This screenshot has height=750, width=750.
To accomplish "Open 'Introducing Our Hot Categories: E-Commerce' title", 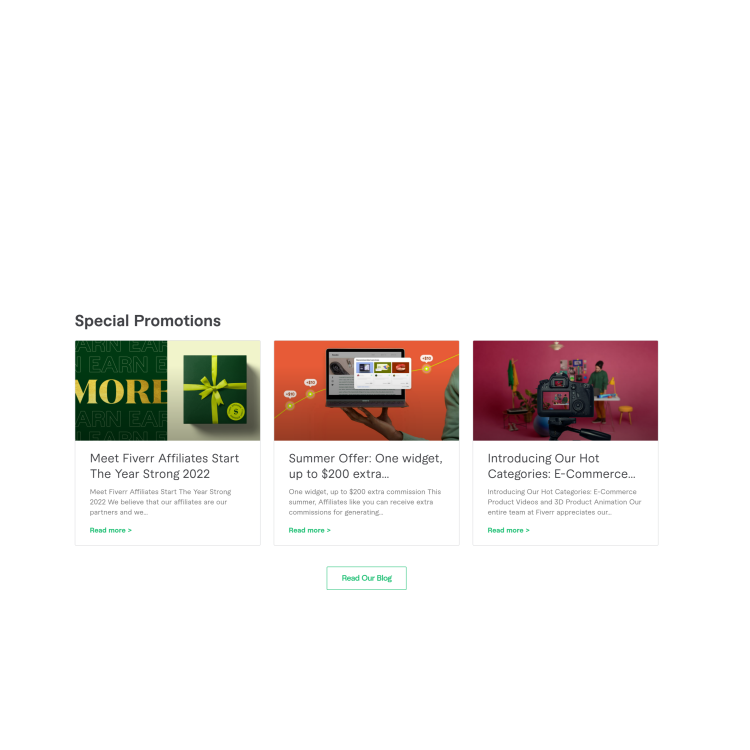I will [x=562, y=466].
